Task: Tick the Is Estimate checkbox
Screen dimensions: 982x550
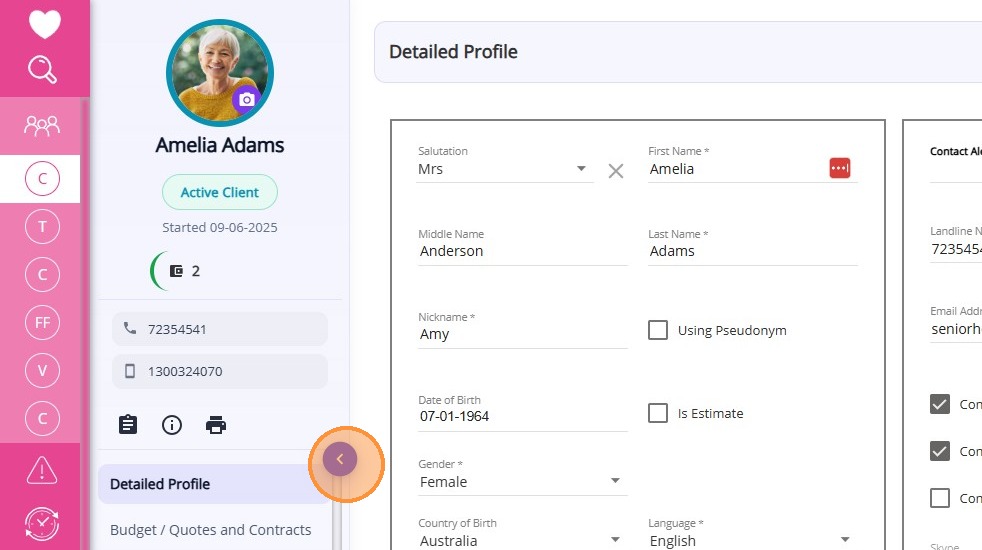Action: [x=658, y=413]
